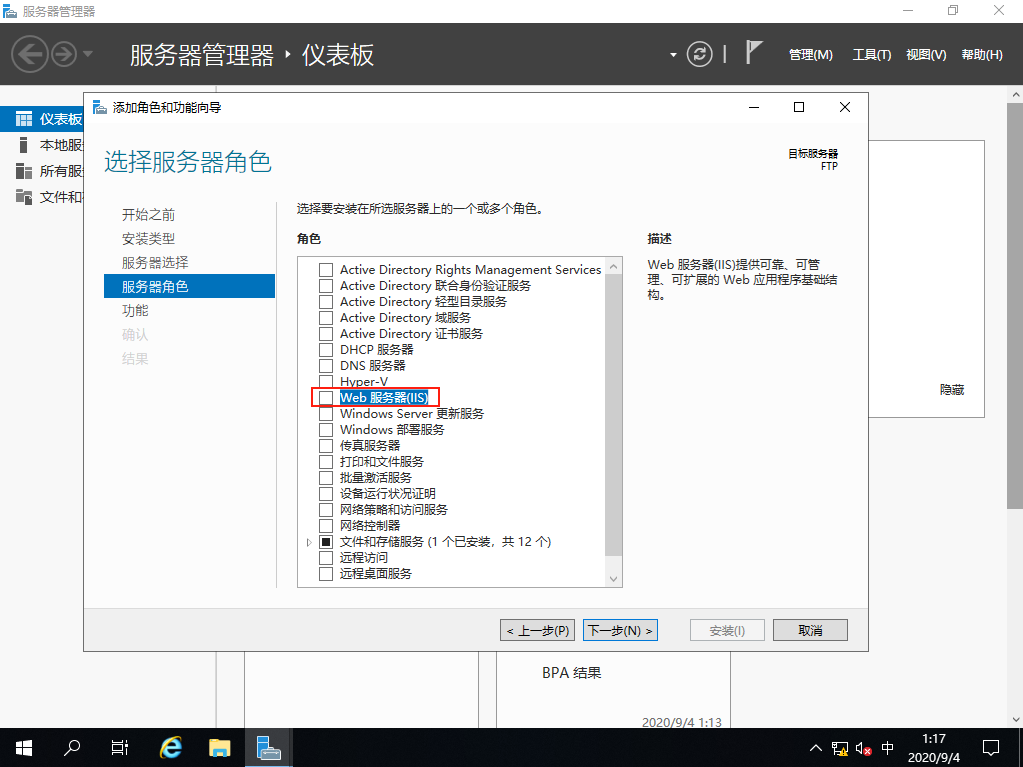Select the local server sidebar icon
The image size is (1023, 767).
coord(23,145)
